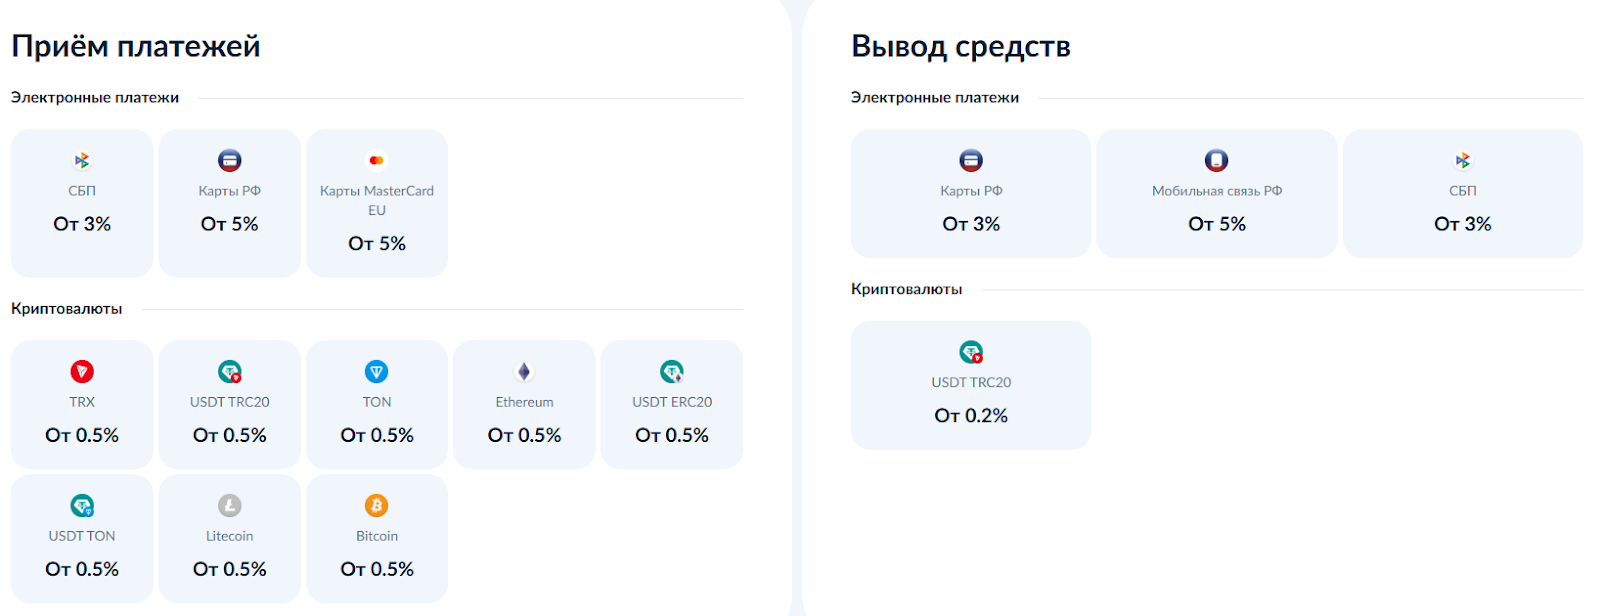1600x616 pixels.
Task: Select the USDT TON payment card
Action: pos(82,539)
